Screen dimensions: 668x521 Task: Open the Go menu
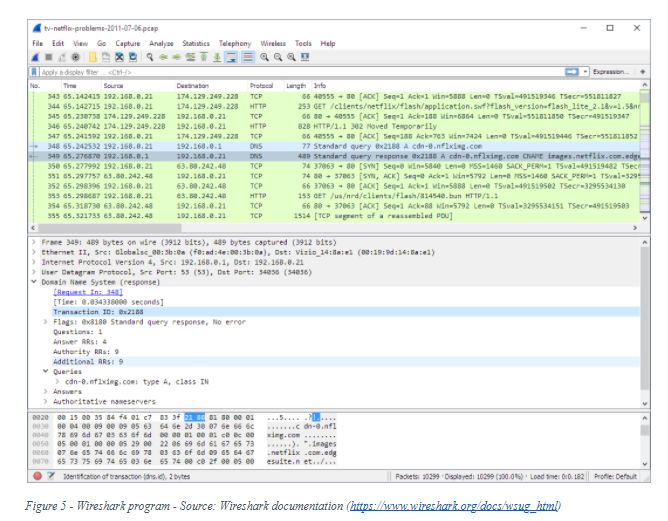click(101, 43)
